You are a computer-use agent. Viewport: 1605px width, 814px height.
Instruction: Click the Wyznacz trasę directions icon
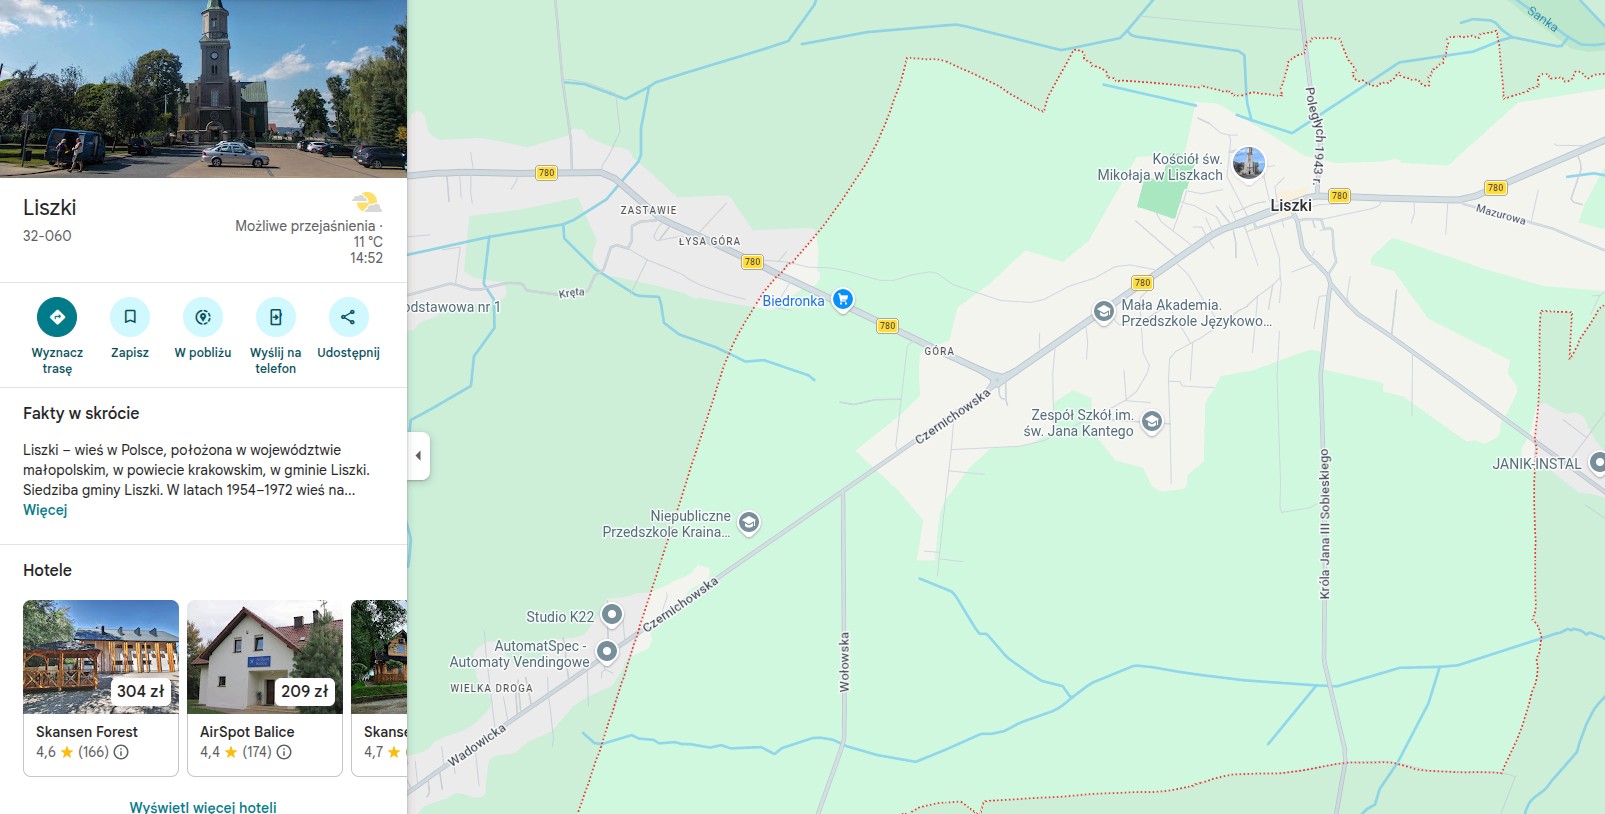57,317
